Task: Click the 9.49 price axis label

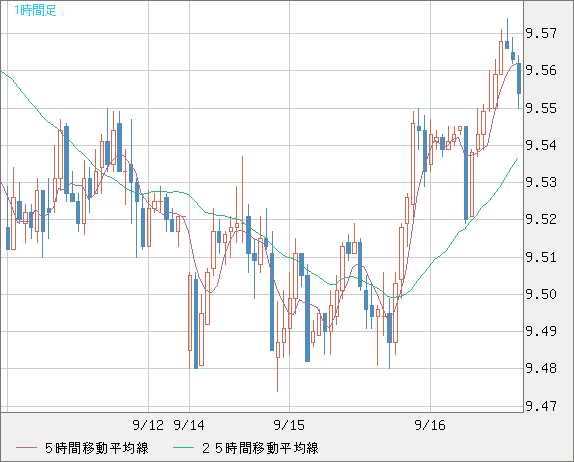Action: [x=541, y=331]
